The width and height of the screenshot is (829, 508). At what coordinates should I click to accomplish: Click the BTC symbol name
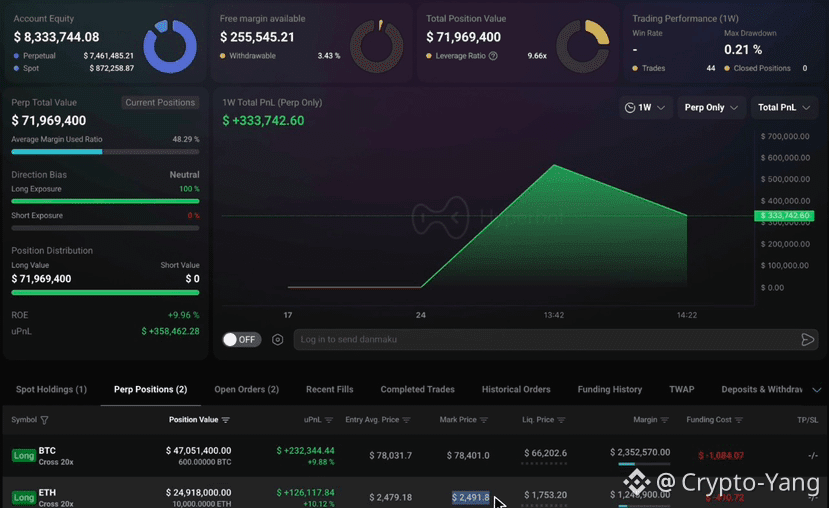[x=47, y=450]
